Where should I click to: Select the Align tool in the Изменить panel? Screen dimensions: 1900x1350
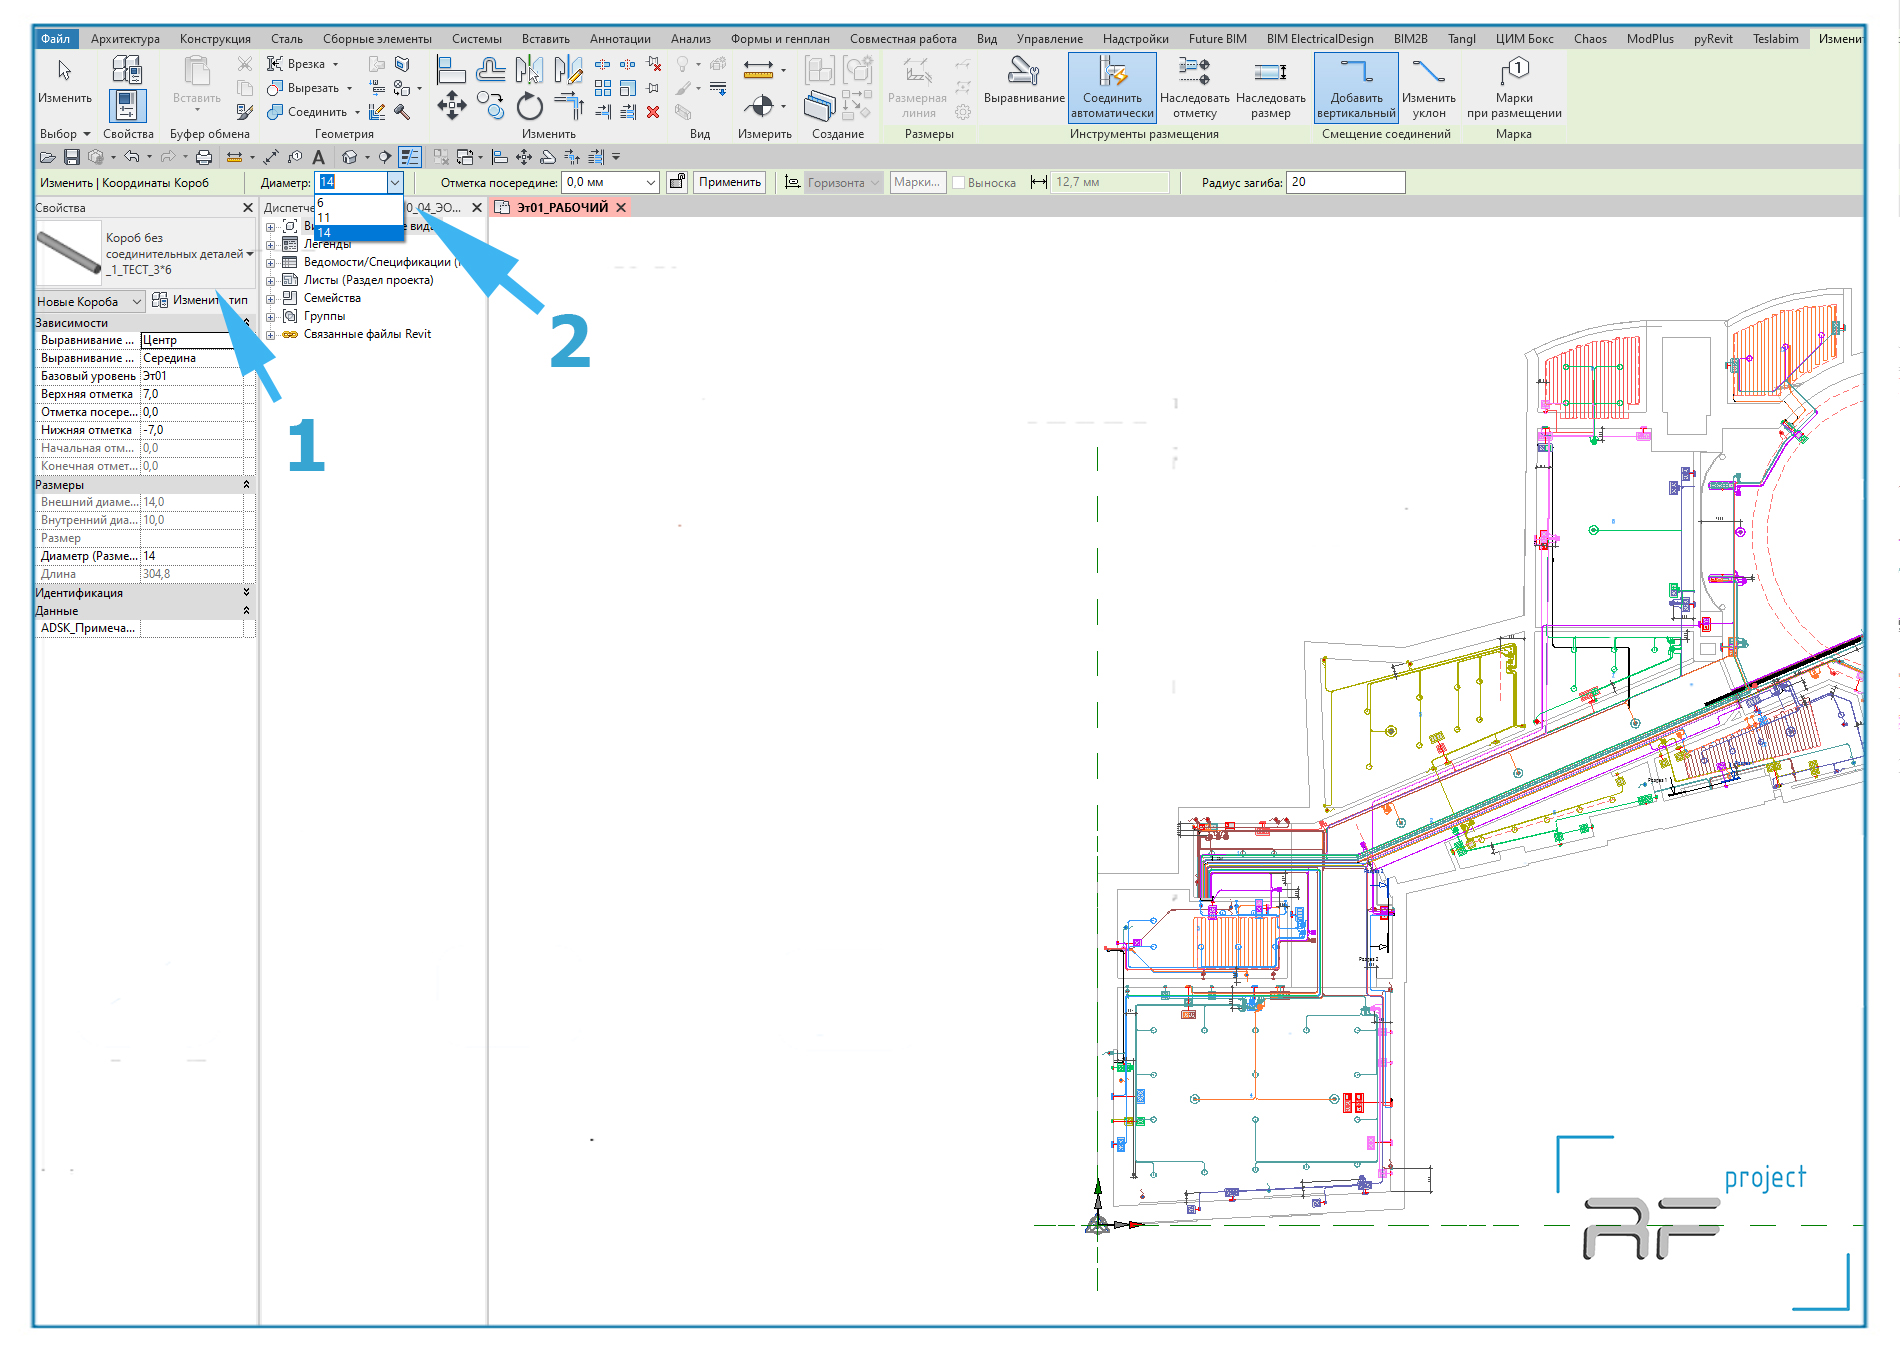click(x=451, y=69)
